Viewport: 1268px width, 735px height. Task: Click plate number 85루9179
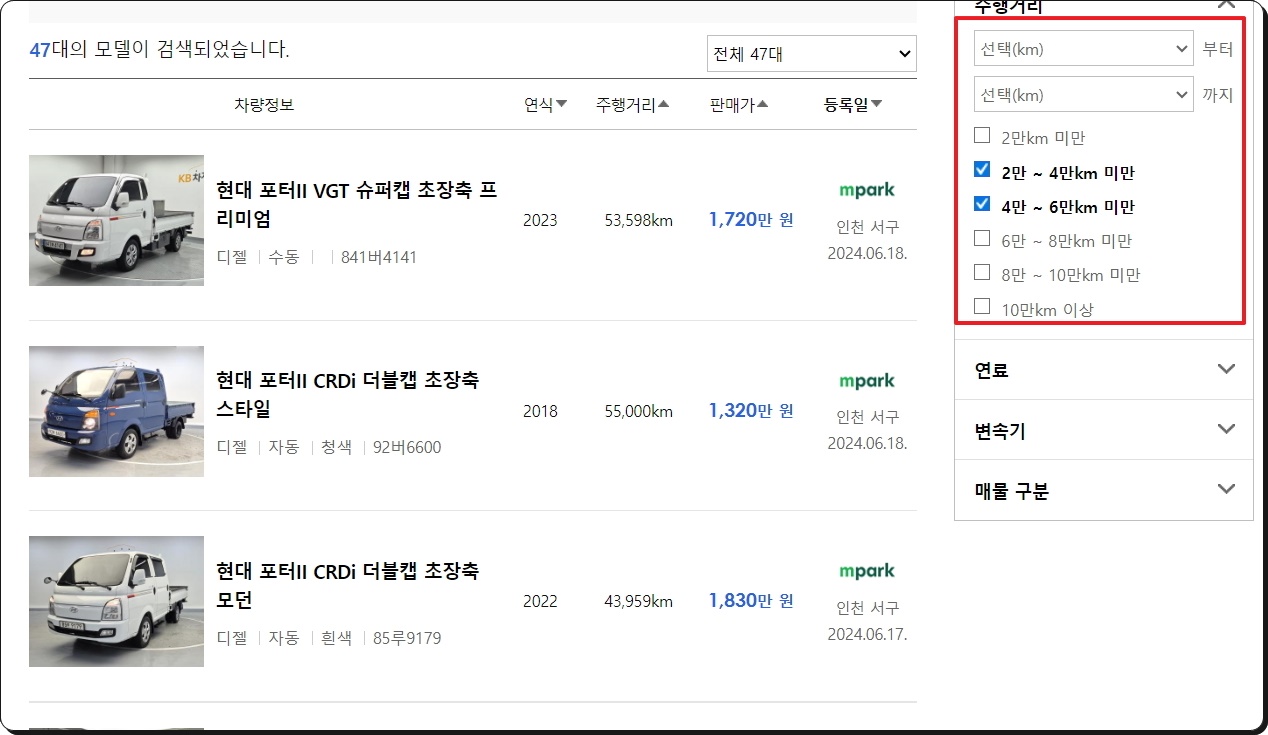tap(407, 638)
